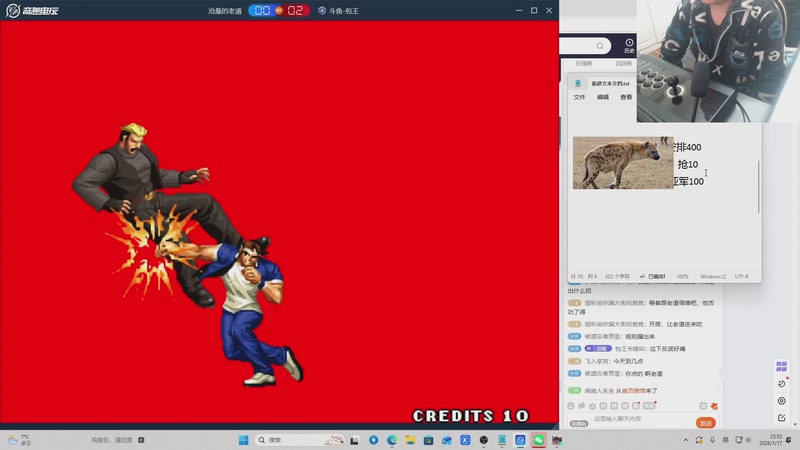The image size is (800, 450).
Task: Click the red 02 score counter
Action: (x=295, y=11)
